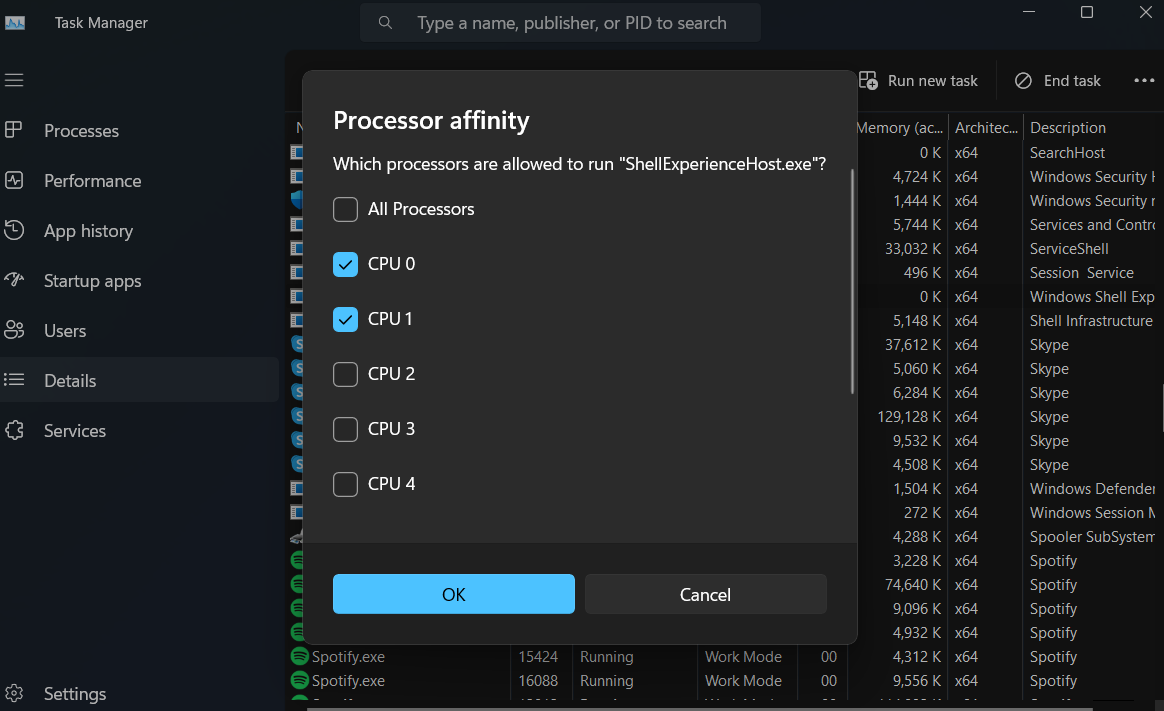Image resolution: width=1164 pixels, height=711 pixels.
Task: Click the Windows Session Manager description
Action: [1092, 512]
